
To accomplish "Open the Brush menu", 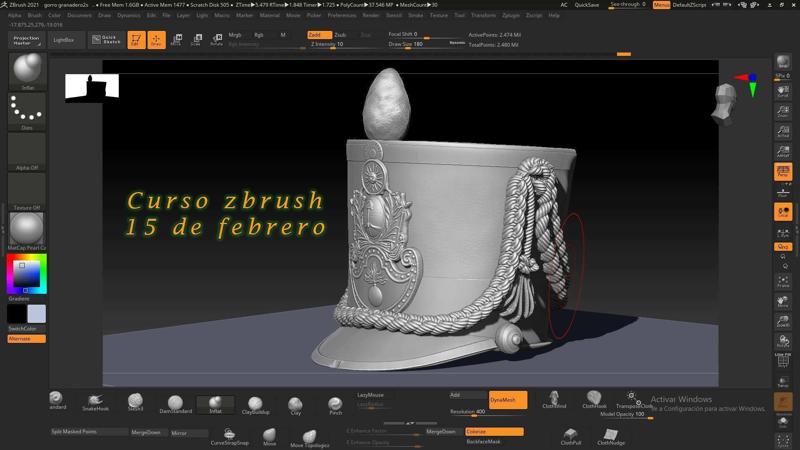I will coord(35,15).
